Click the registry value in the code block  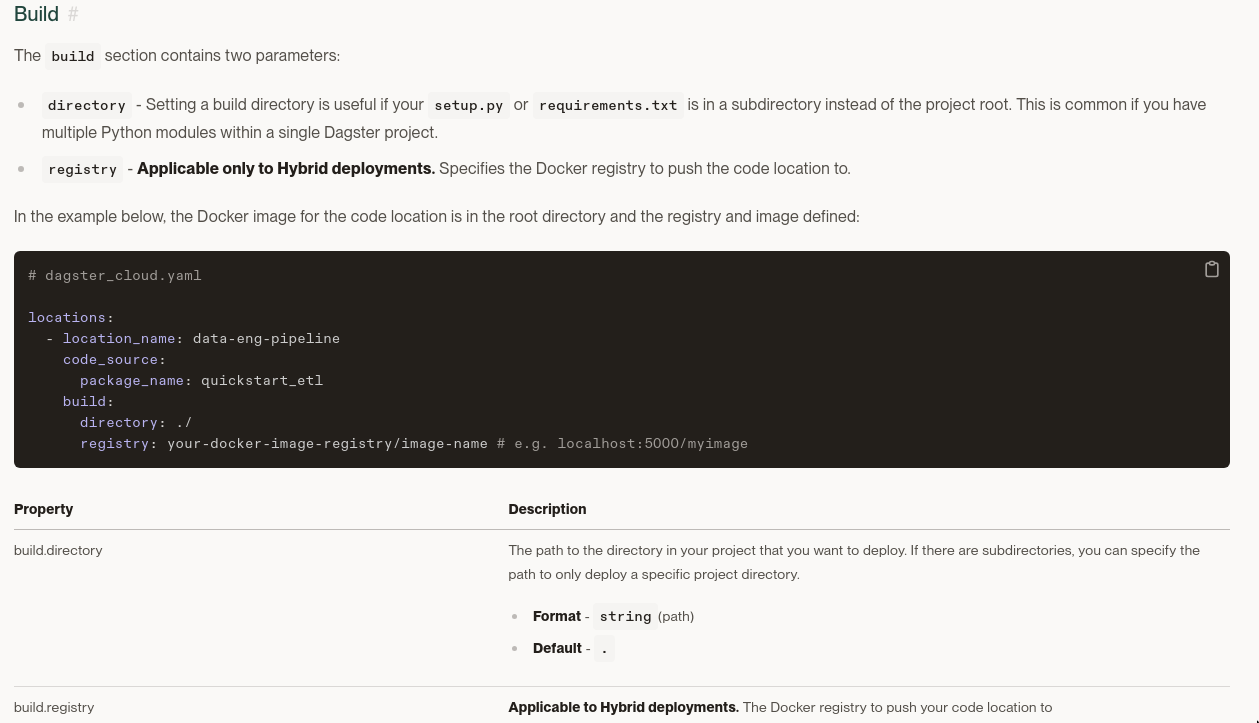327,443
